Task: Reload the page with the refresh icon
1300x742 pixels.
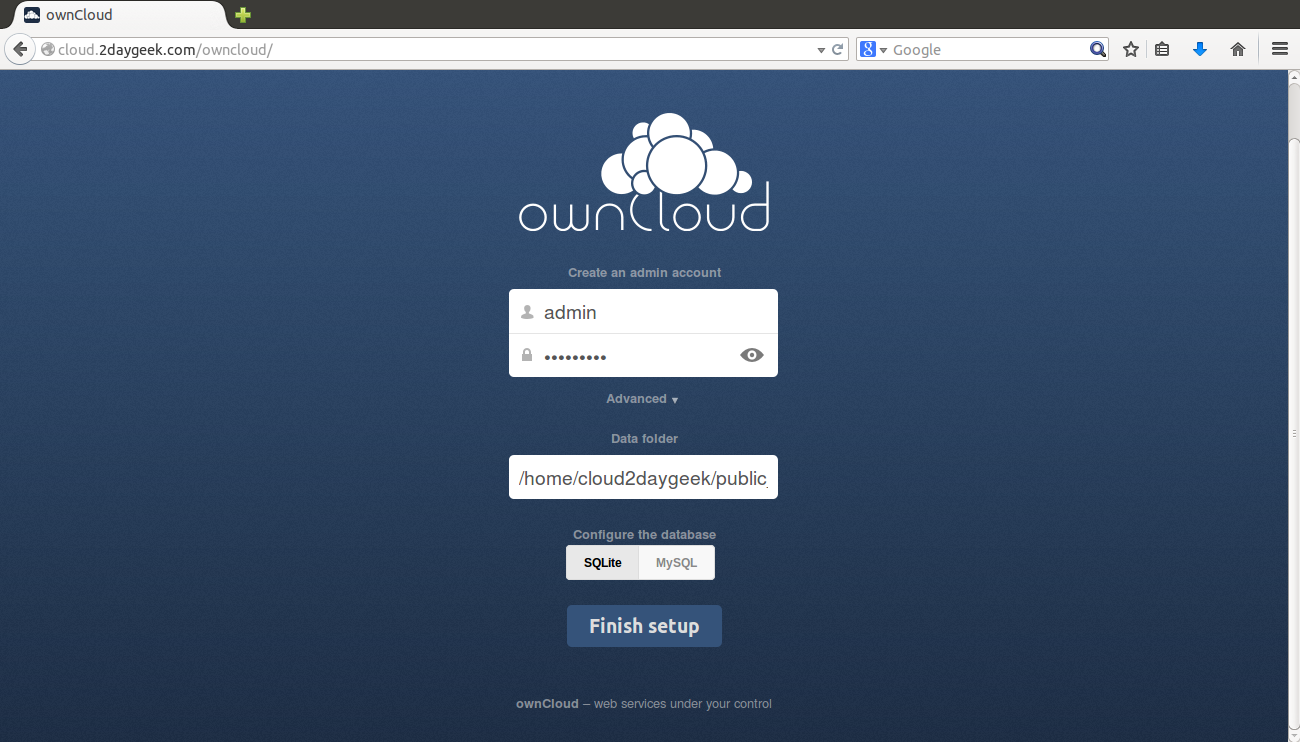Action: (838, 49)
